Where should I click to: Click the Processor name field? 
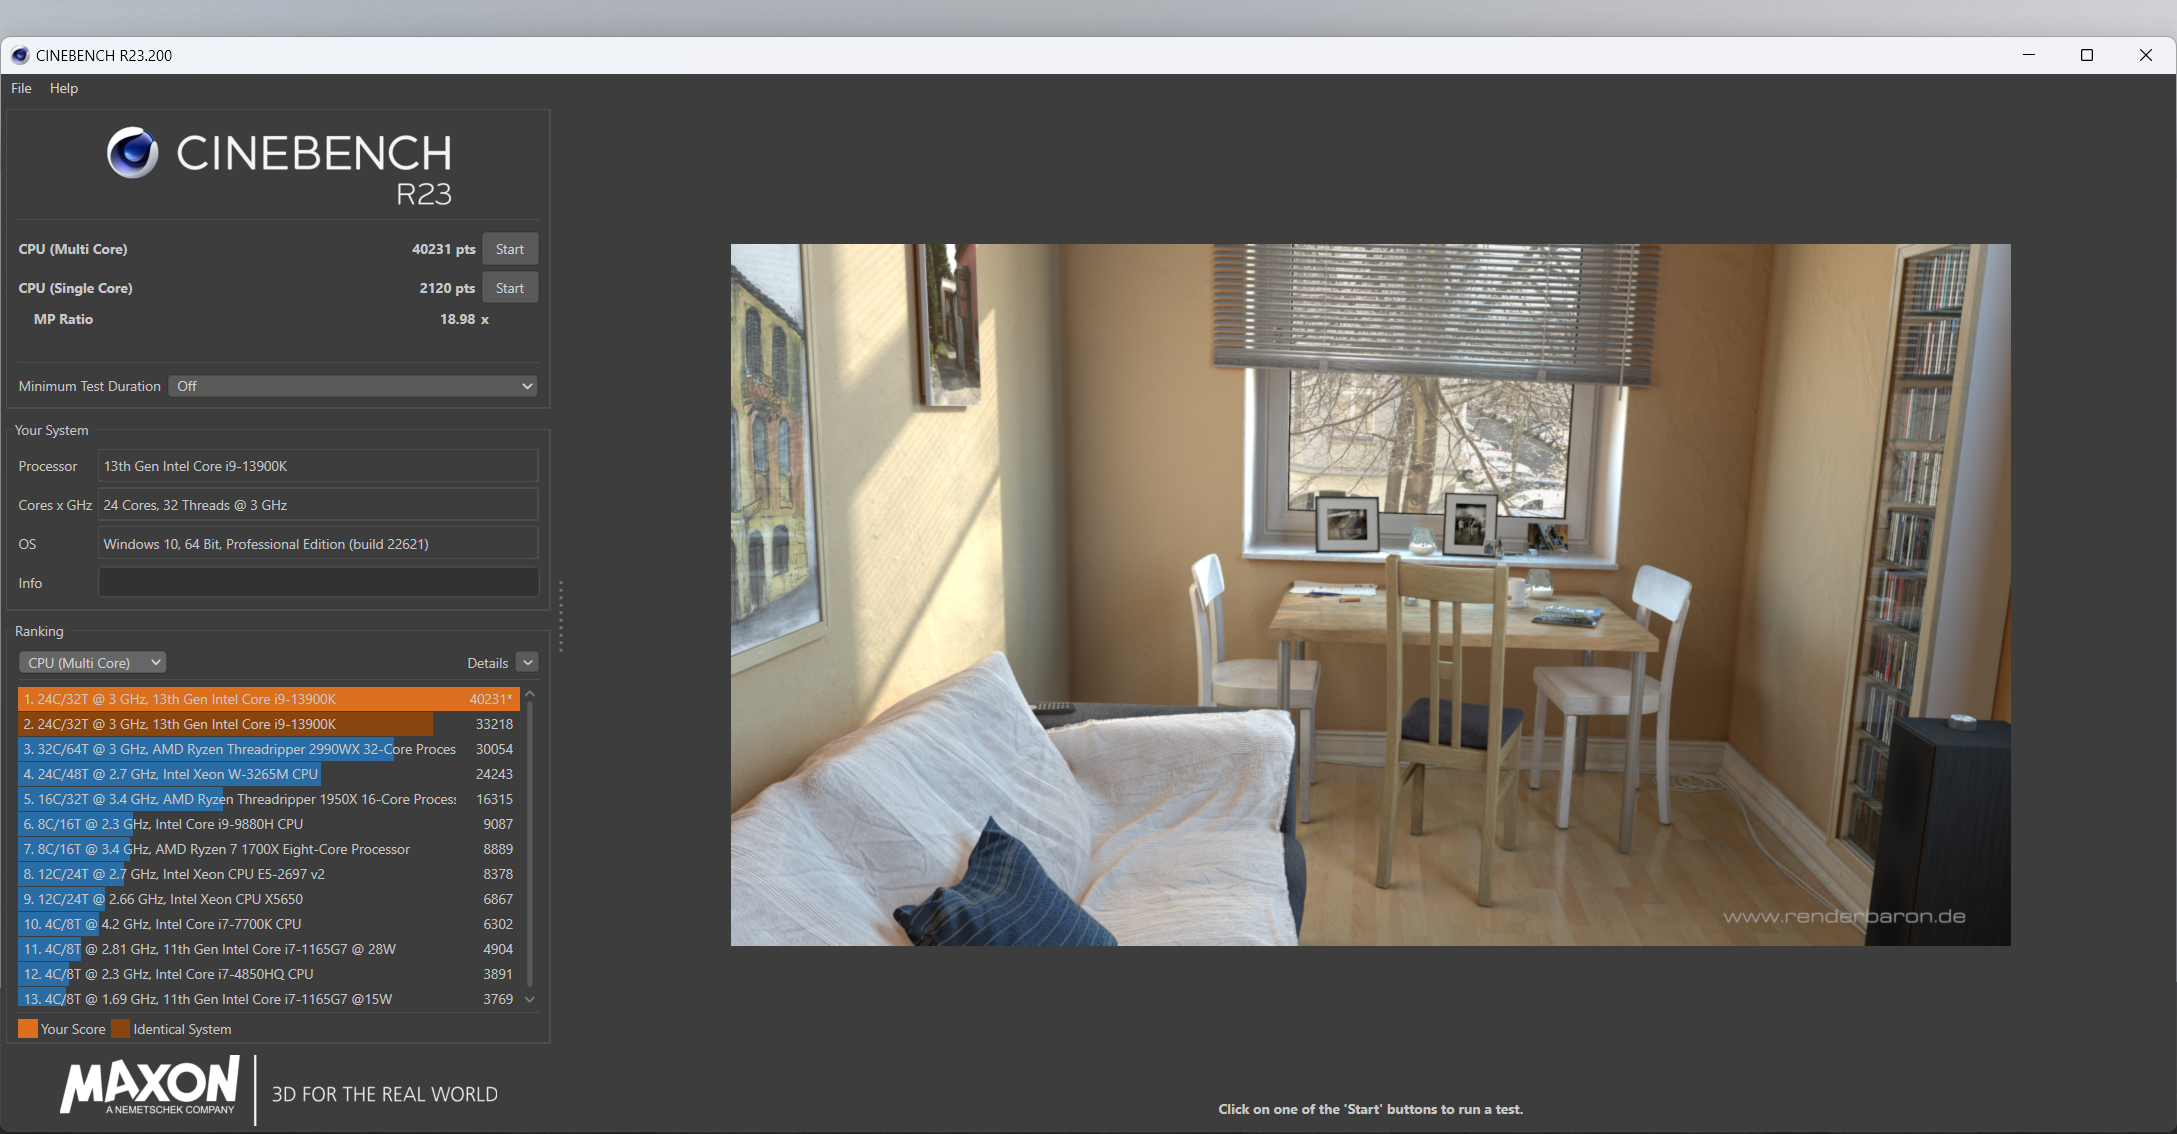coord(318,466)
